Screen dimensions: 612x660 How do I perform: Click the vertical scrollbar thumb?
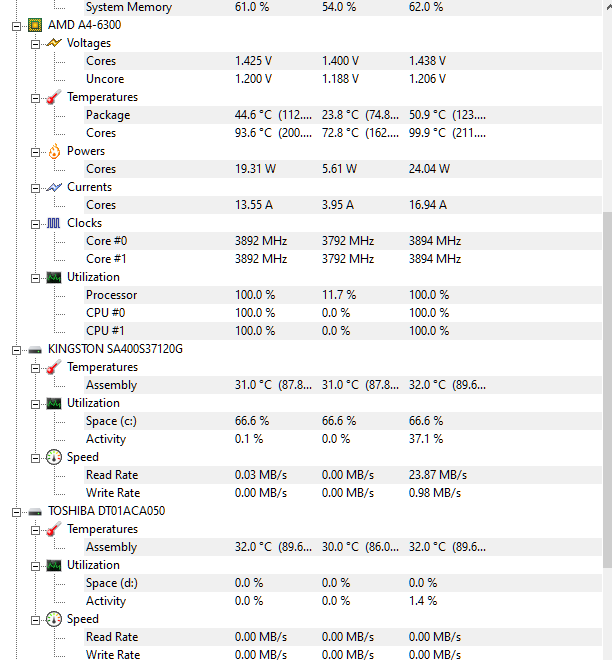607,389
